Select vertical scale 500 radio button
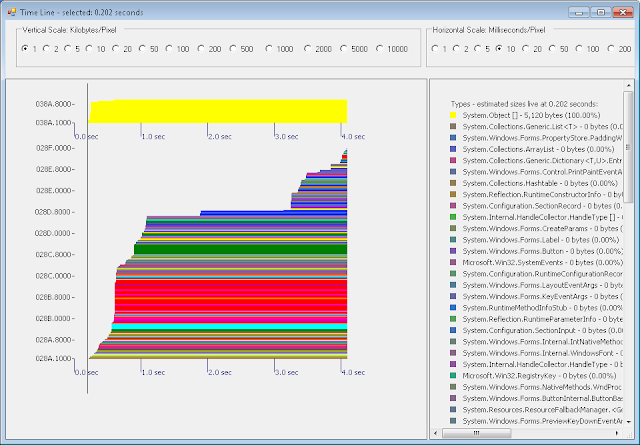This screenshot has height=445, width=640. tap(233, 49)
